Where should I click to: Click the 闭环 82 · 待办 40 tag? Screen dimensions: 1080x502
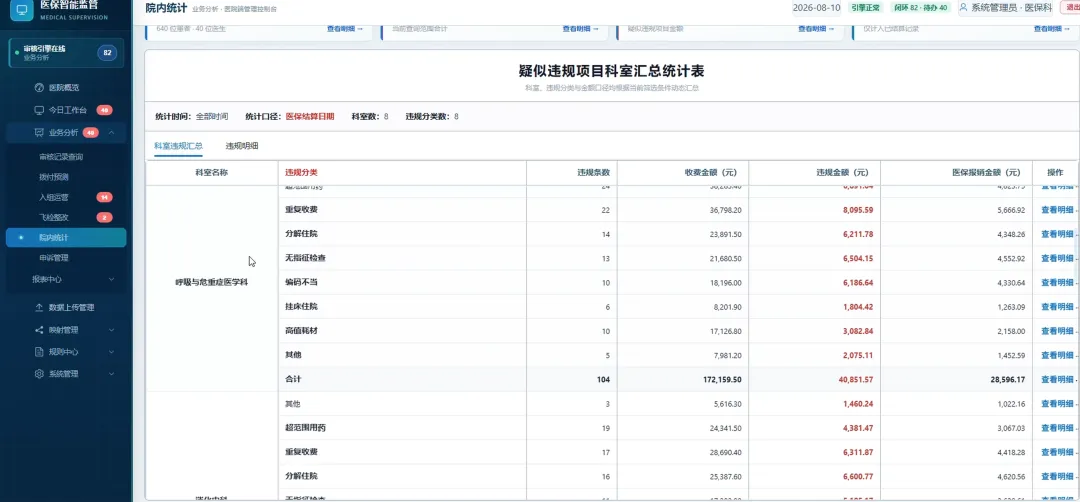(920, 8)
